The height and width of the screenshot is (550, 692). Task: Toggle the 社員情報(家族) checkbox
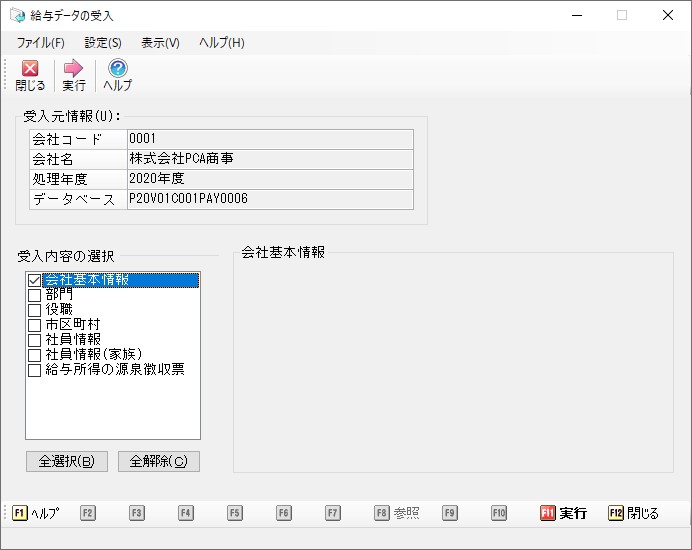35,355
